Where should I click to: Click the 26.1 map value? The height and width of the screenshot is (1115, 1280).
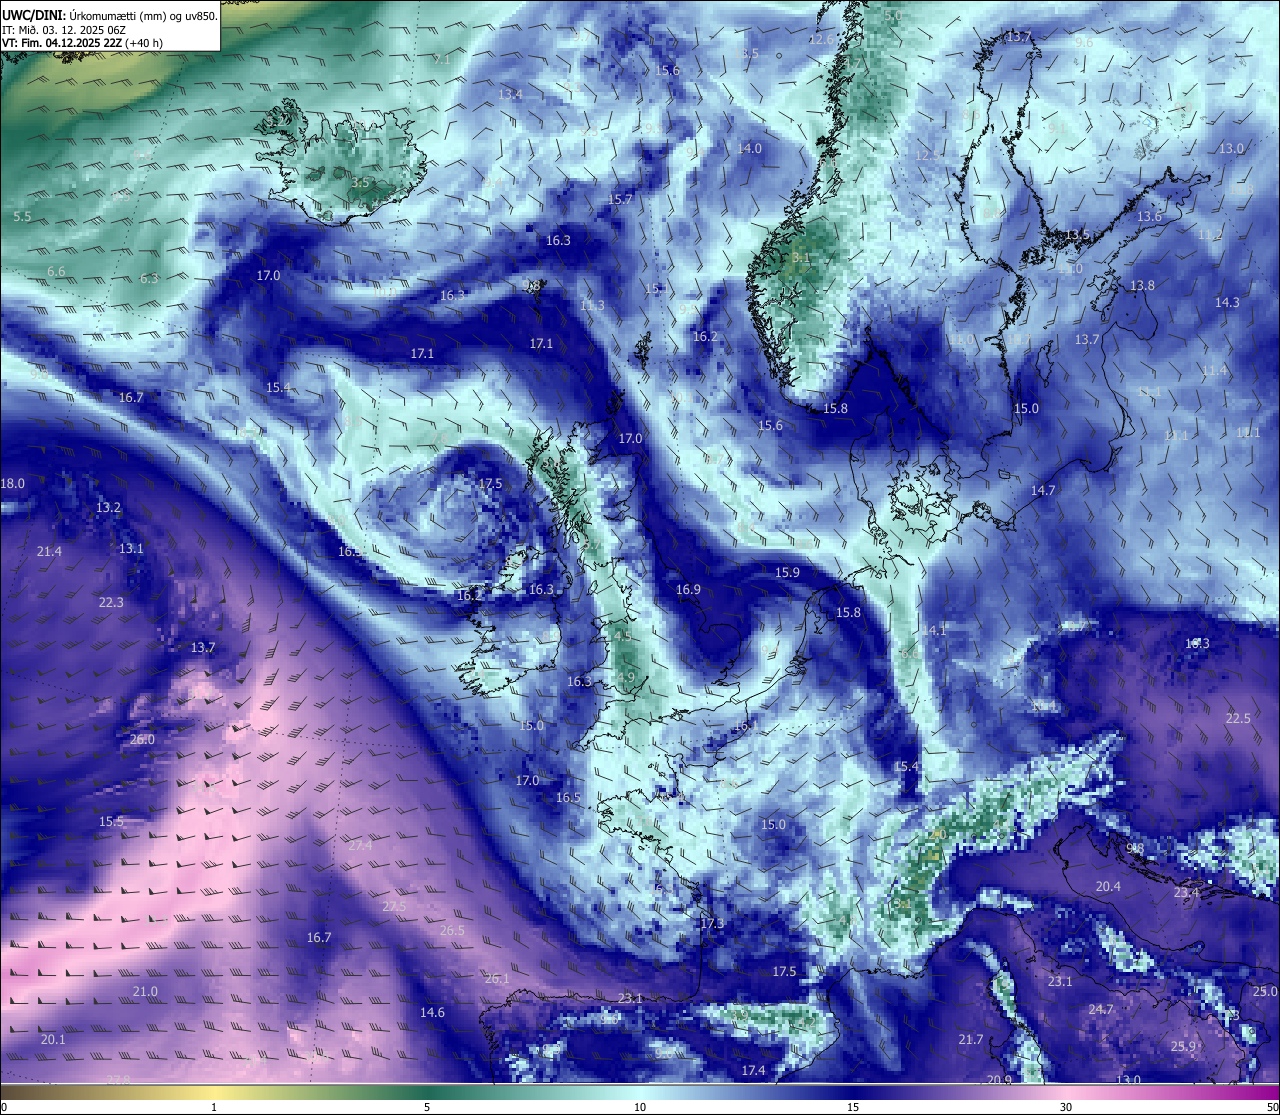click(497, 979)
